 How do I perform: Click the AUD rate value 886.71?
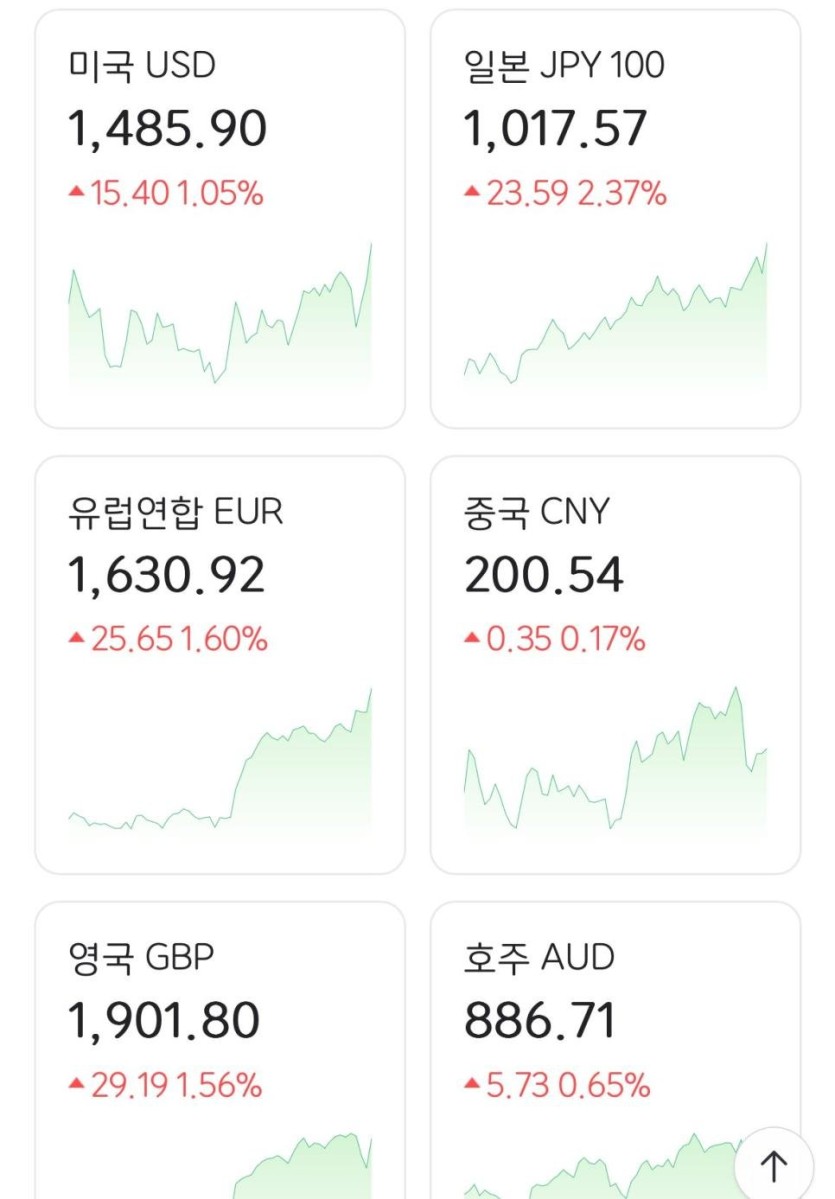click(540, 1021)
